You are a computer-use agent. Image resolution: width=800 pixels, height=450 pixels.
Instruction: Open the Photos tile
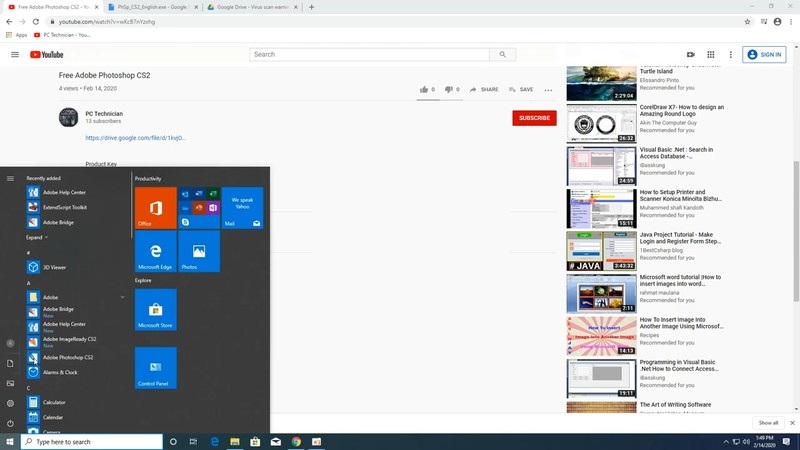[x=199, y=251]
